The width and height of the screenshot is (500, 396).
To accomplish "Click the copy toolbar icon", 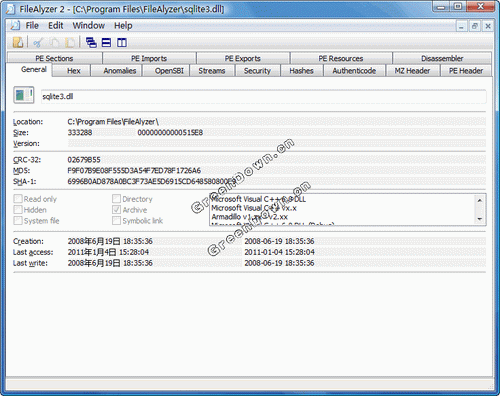I will [x=55, y=42].
